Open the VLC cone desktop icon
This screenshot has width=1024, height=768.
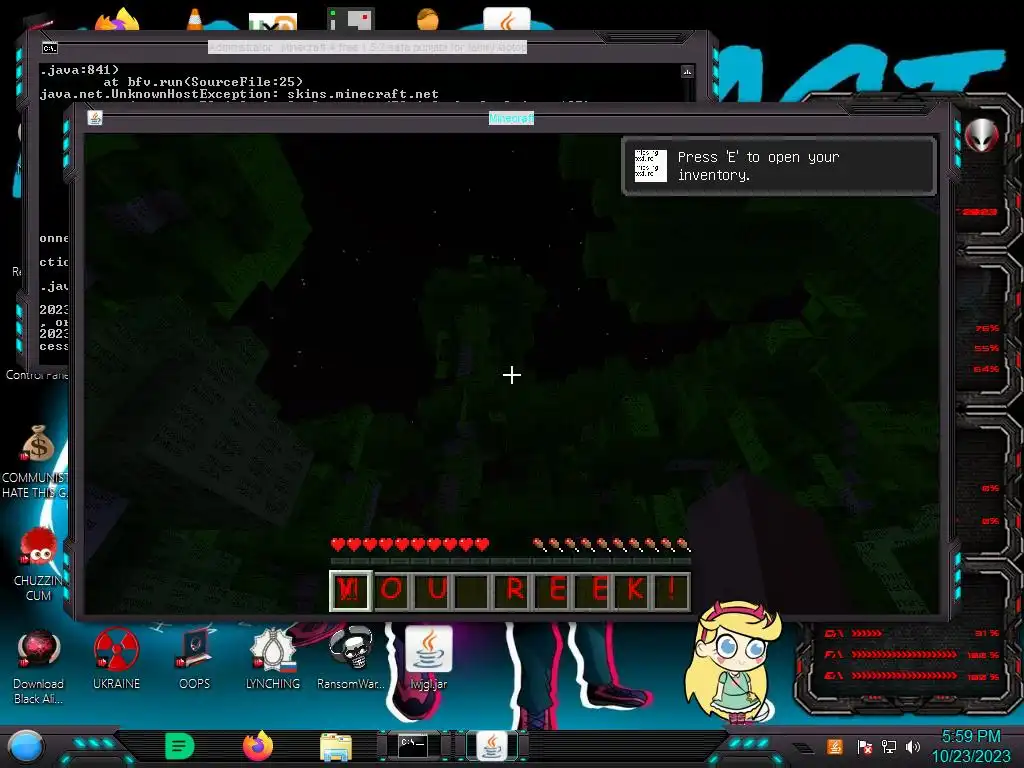(195, 20)
